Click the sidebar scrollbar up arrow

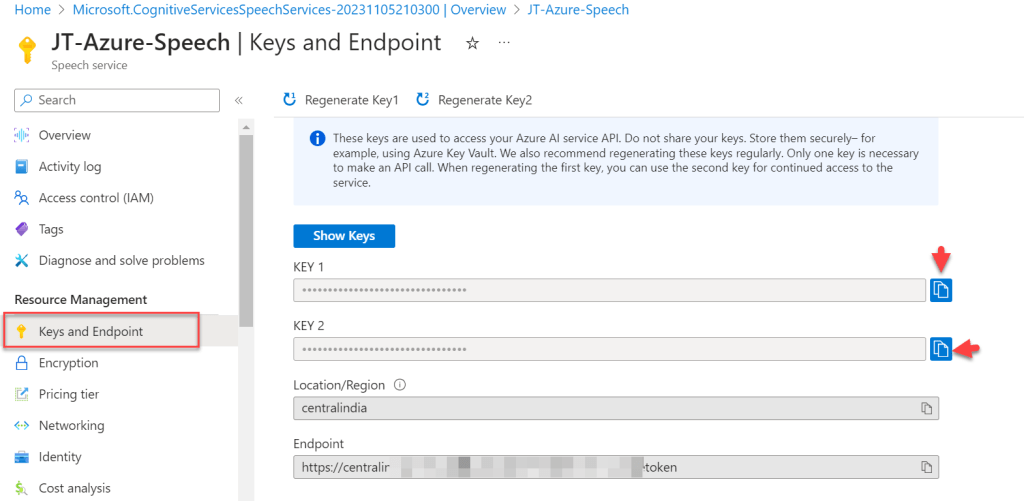(x=246, y=127)
